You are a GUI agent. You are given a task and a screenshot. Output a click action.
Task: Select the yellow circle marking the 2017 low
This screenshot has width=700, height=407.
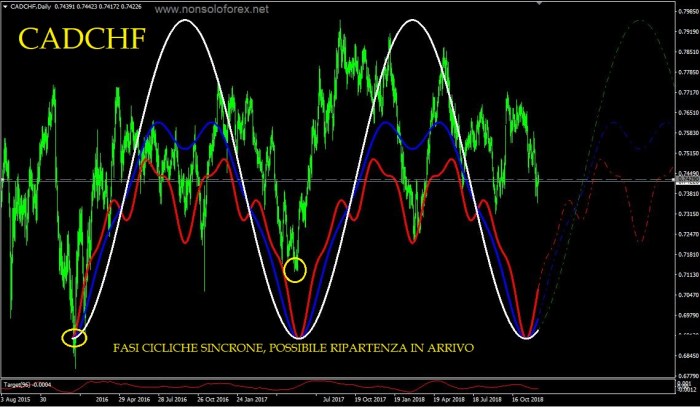click(x=295, y=269)
